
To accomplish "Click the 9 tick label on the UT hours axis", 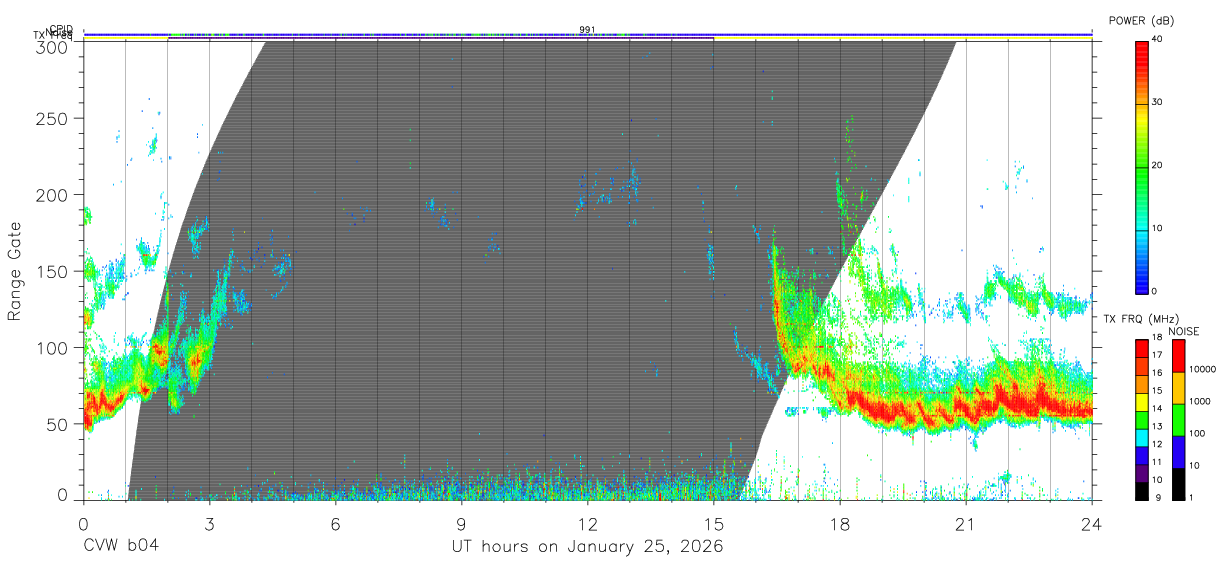I will (462, 523).
